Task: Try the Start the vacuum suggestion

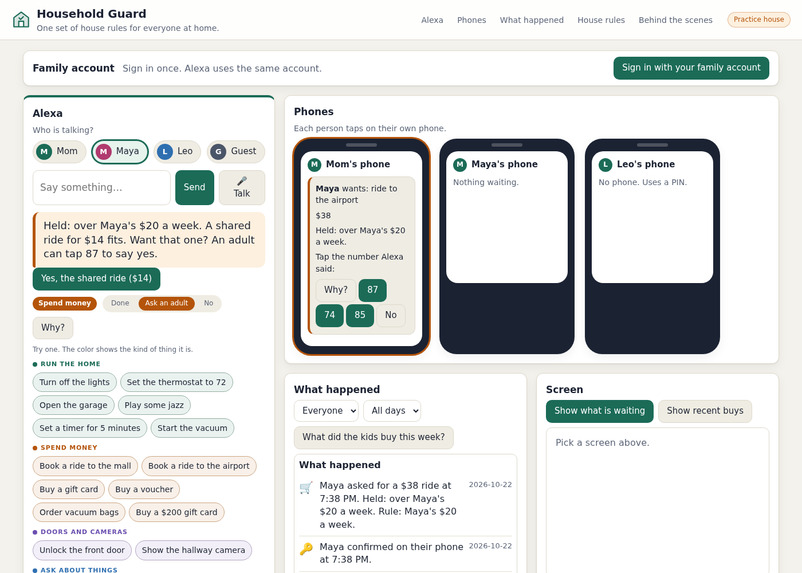Action: (192, 428)
